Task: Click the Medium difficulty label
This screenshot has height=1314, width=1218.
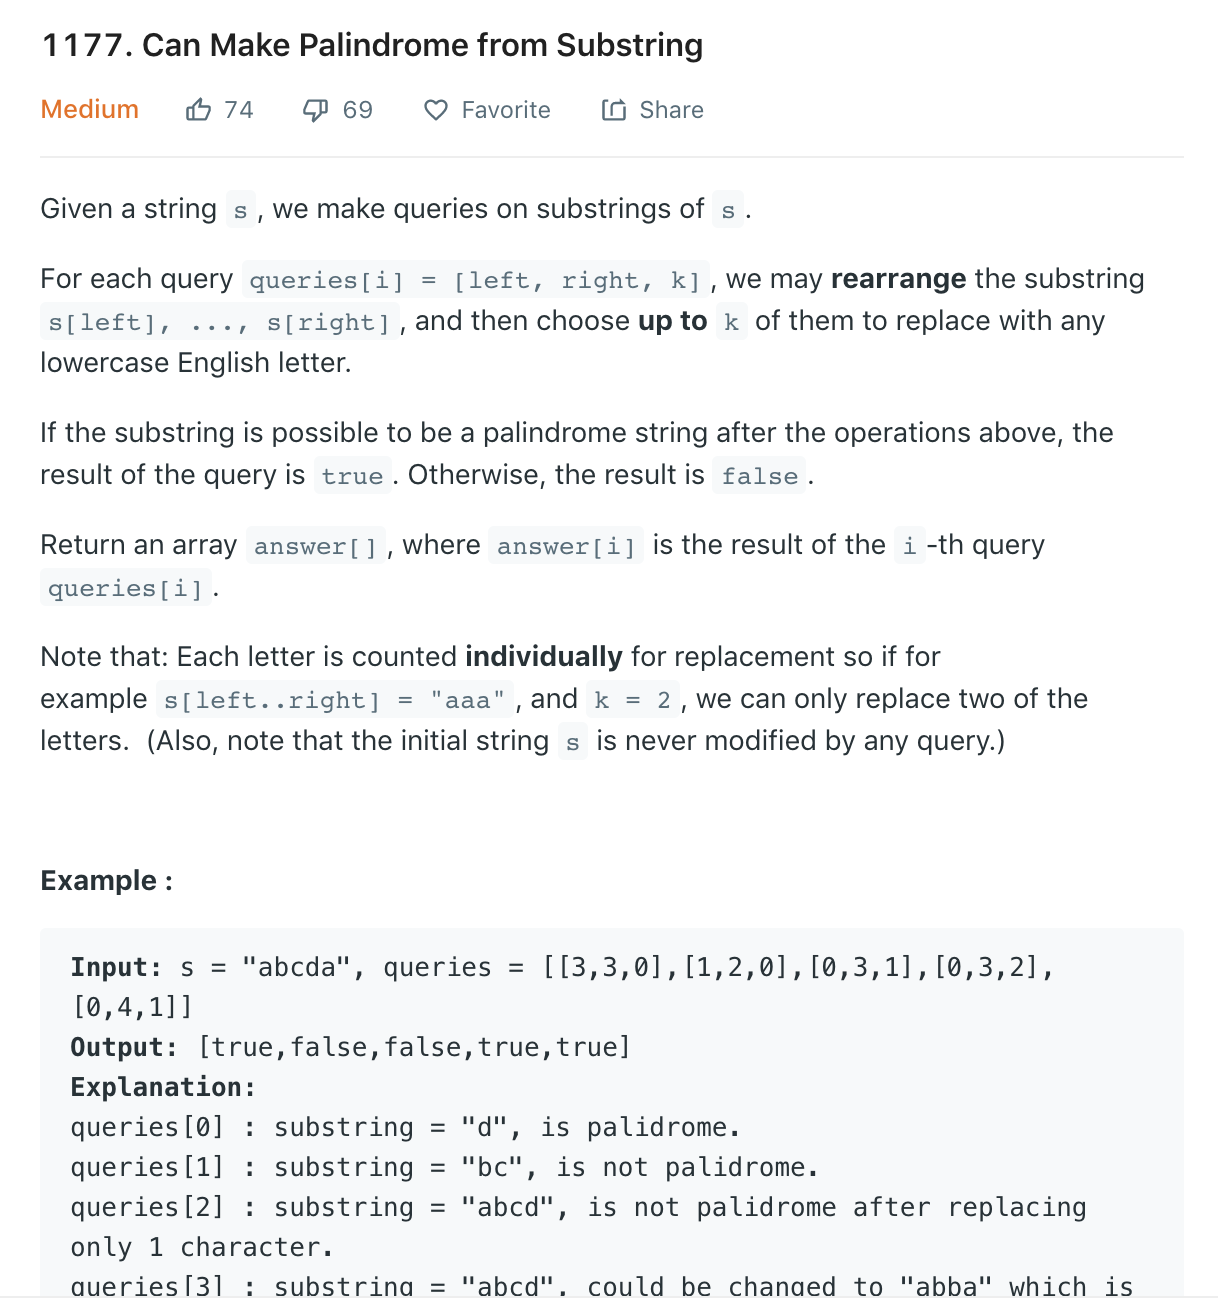Action: click(89, 110)
